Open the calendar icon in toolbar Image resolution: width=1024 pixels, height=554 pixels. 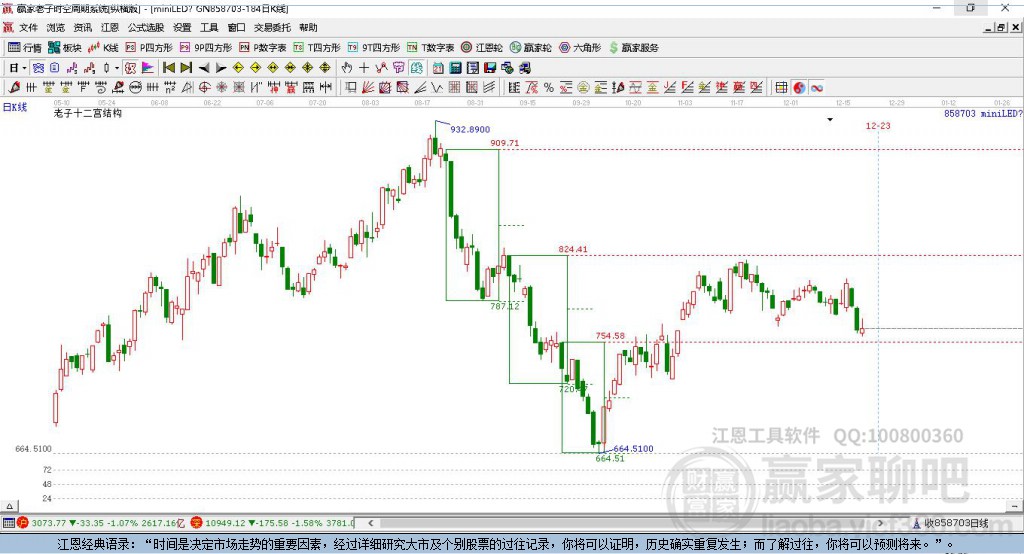(438, 68)
